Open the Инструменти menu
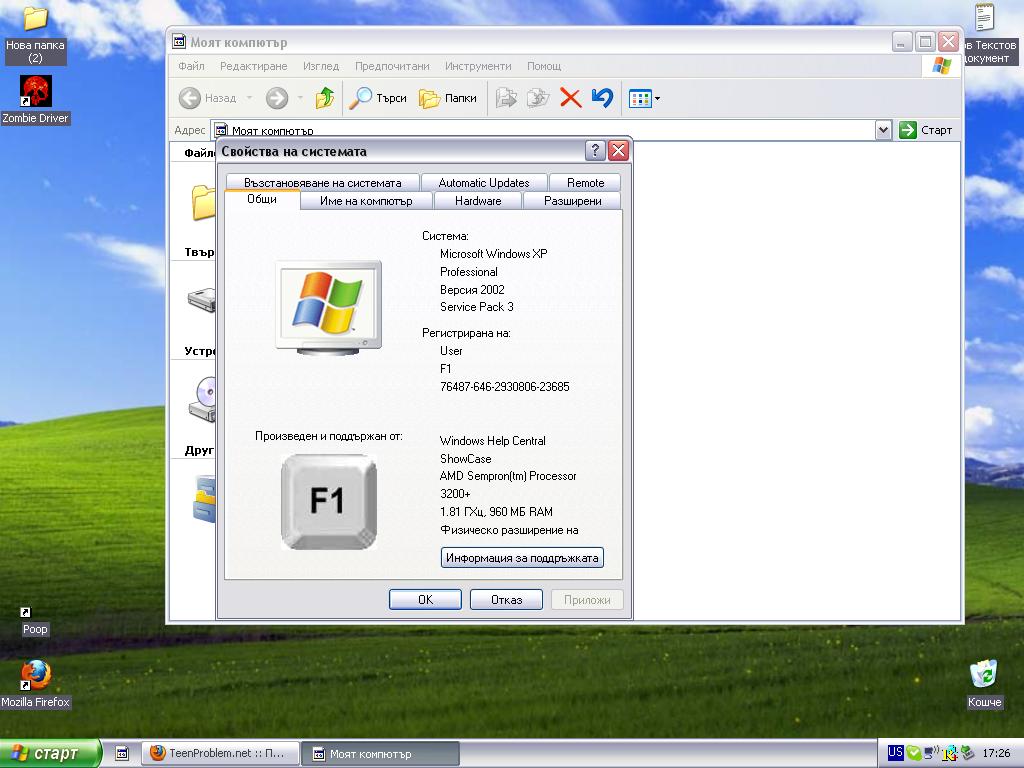Screen dimensions: 1024x768 pyautogui.click(x=478, y=66)
